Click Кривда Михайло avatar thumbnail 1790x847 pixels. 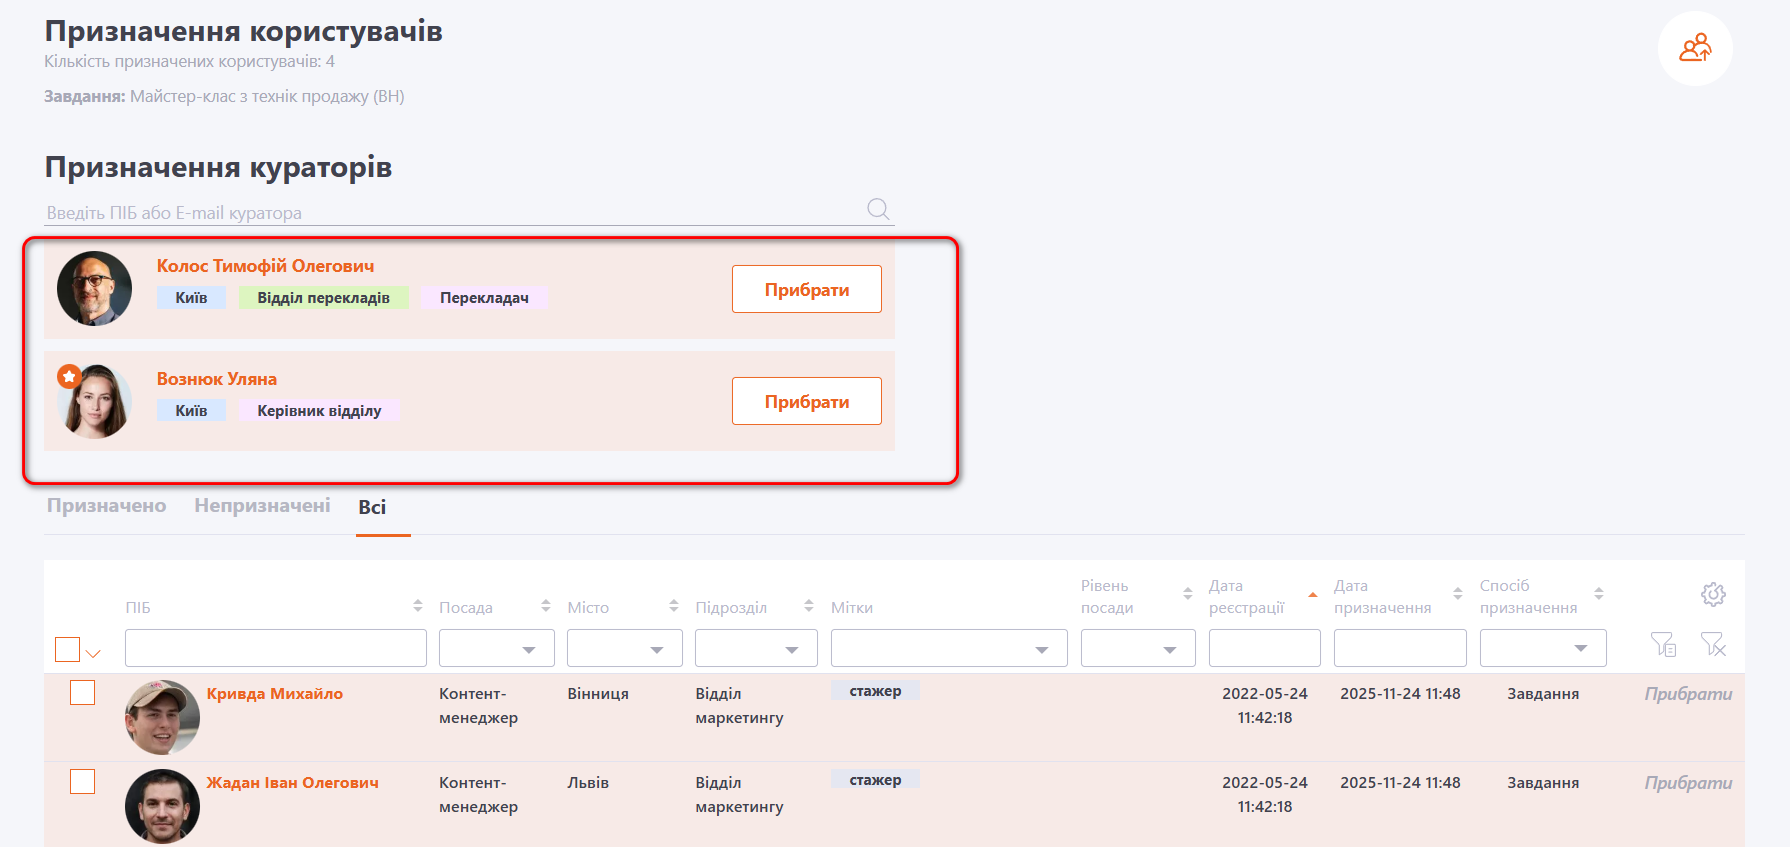[x=162, y=716]
